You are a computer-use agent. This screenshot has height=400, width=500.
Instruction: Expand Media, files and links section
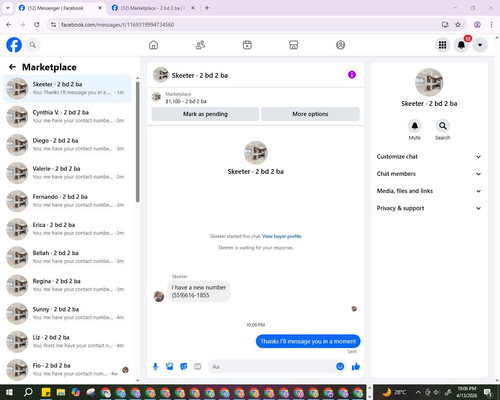pyautogui.click(x=429, y=191)
